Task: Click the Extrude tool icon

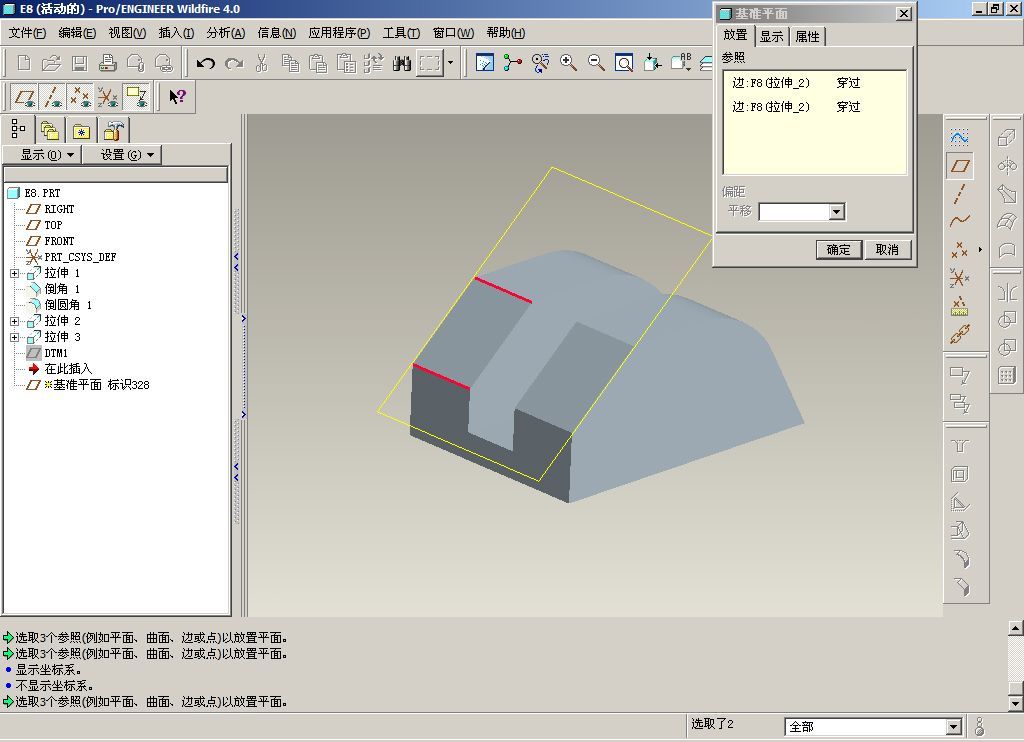Action: click(x=1006, y=138)
